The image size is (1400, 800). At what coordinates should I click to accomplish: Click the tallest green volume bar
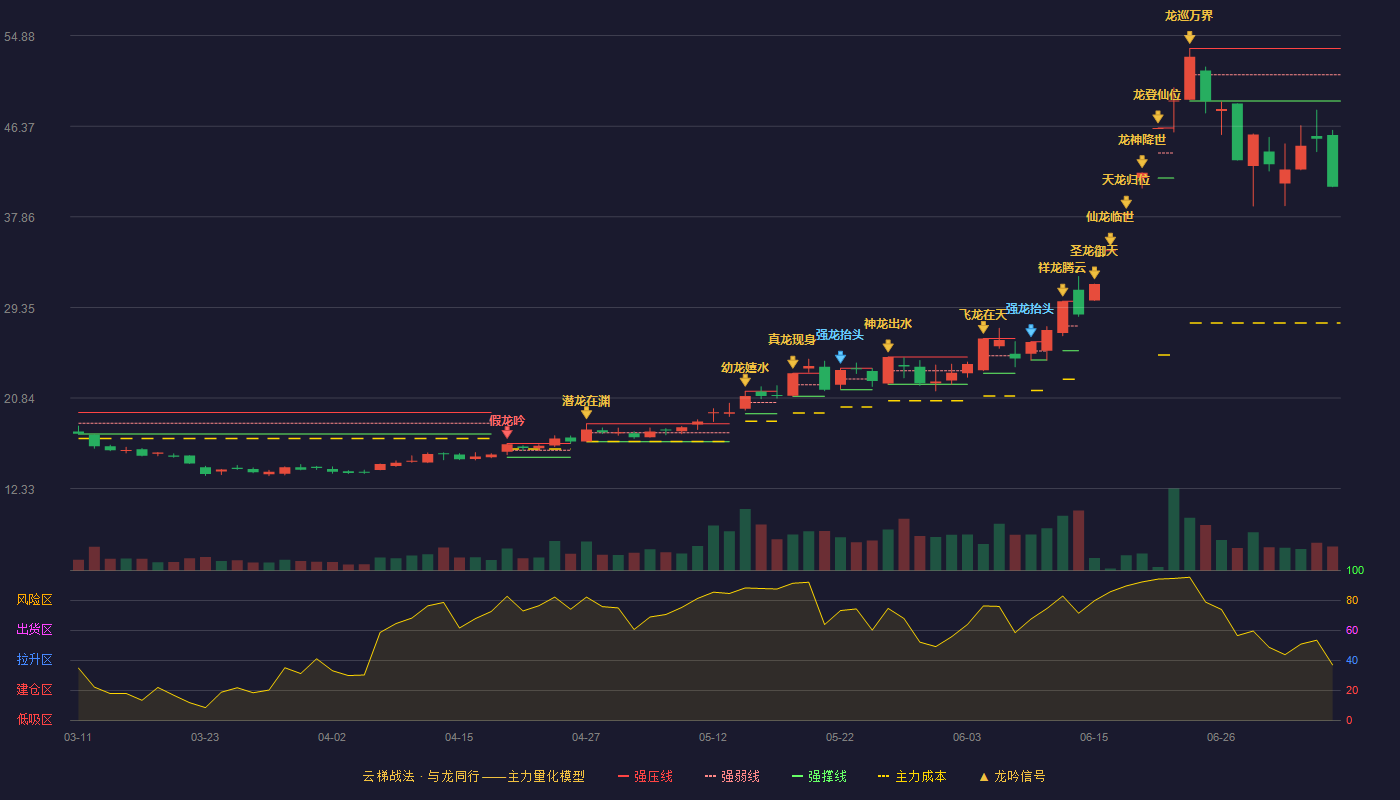tap(1174, 529)
